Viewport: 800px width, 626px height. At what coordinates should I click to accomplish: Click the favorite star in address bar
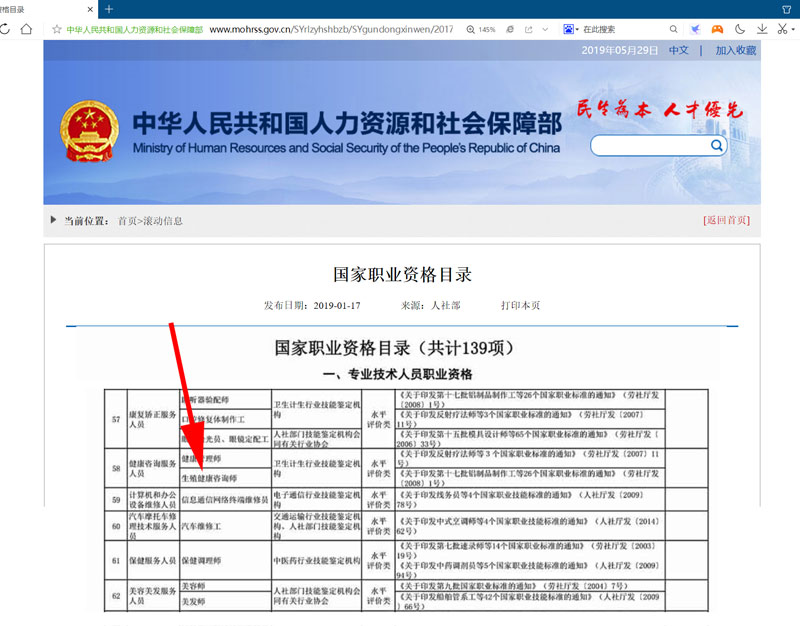[55, 30]
